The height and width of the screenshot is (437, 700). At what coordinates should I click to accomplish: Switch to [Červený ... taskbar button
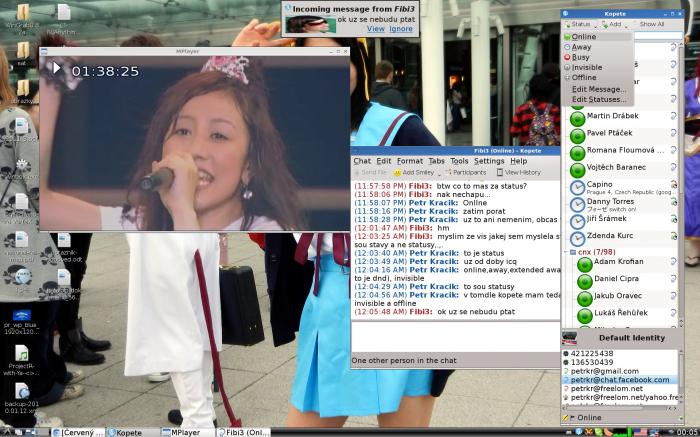point(77,433)
